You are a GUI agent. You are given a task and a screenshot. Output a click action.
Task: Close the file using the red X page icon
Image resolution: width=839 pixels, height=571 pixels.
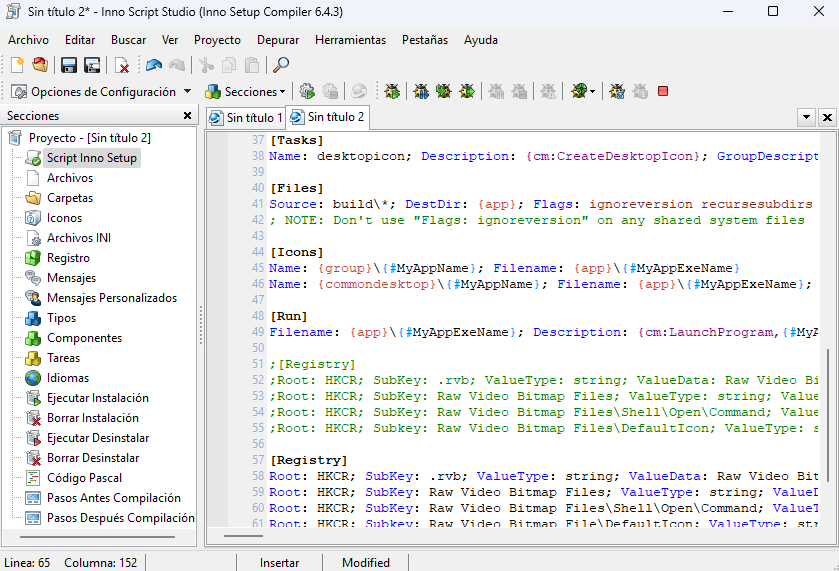coord(122,65)
